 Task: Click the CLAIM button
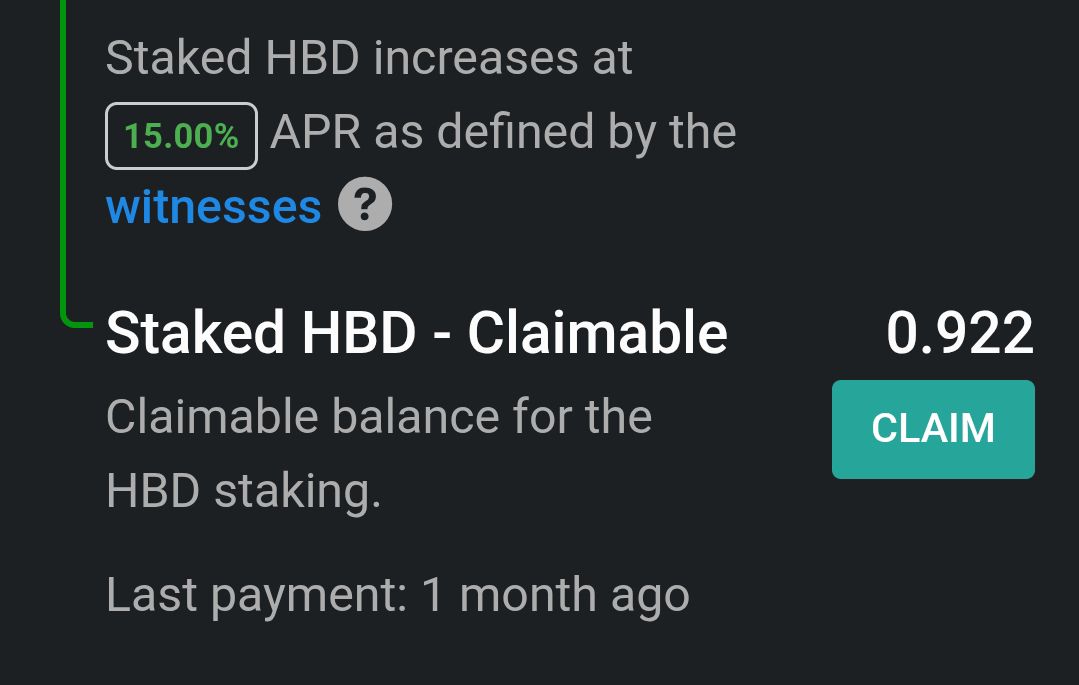(933, 429)
